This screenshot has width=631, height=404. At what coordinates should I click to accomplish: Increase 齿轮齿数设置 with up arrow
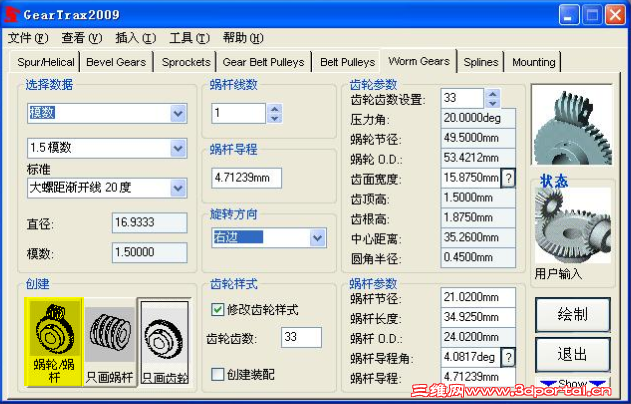[493, 94]
